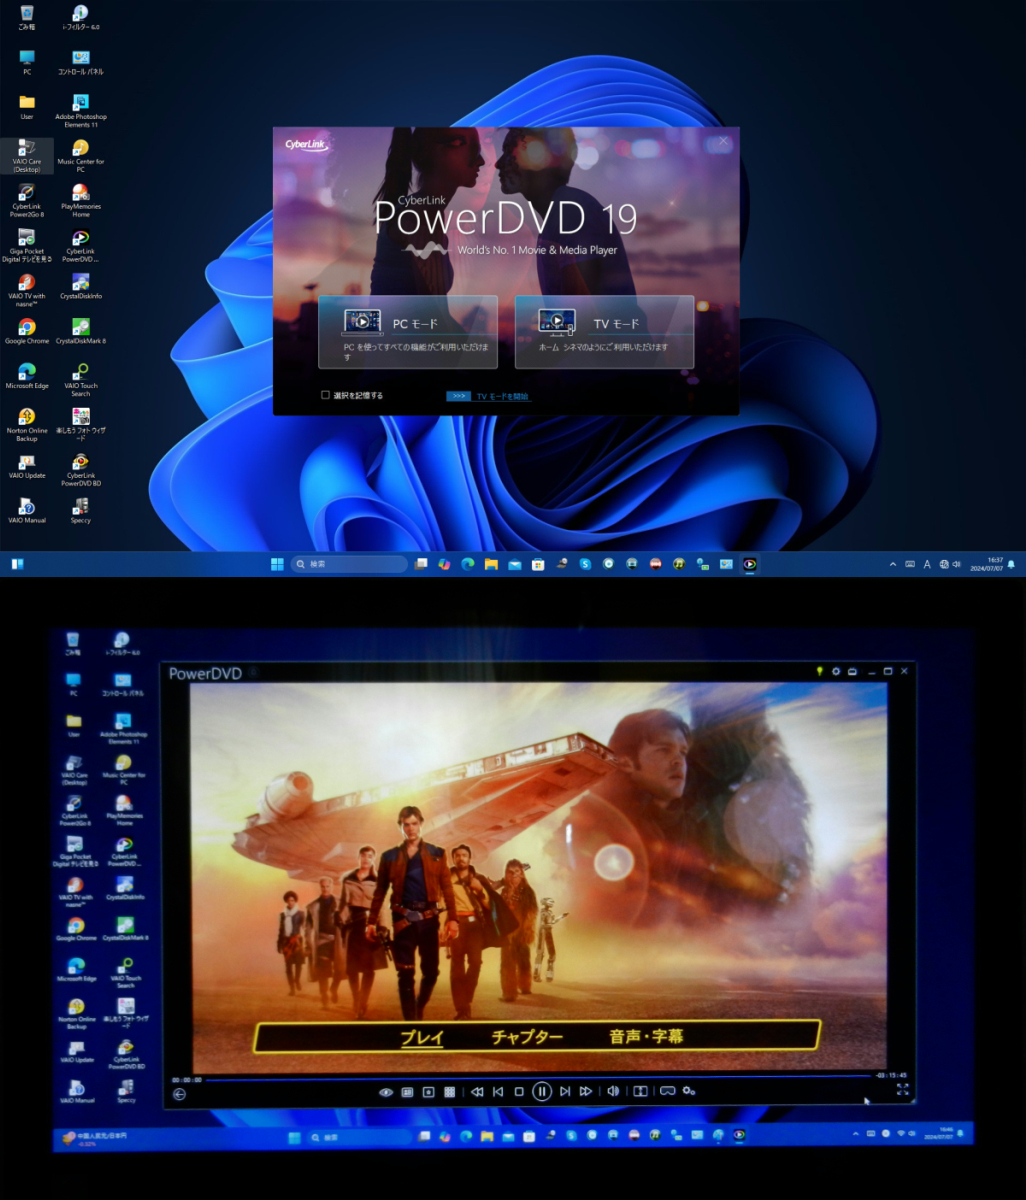This screenshot has width=1026, height=1200.
Task: Open CyberLink Power2Go 8 beside the launcher
Action: pos(27,201)
